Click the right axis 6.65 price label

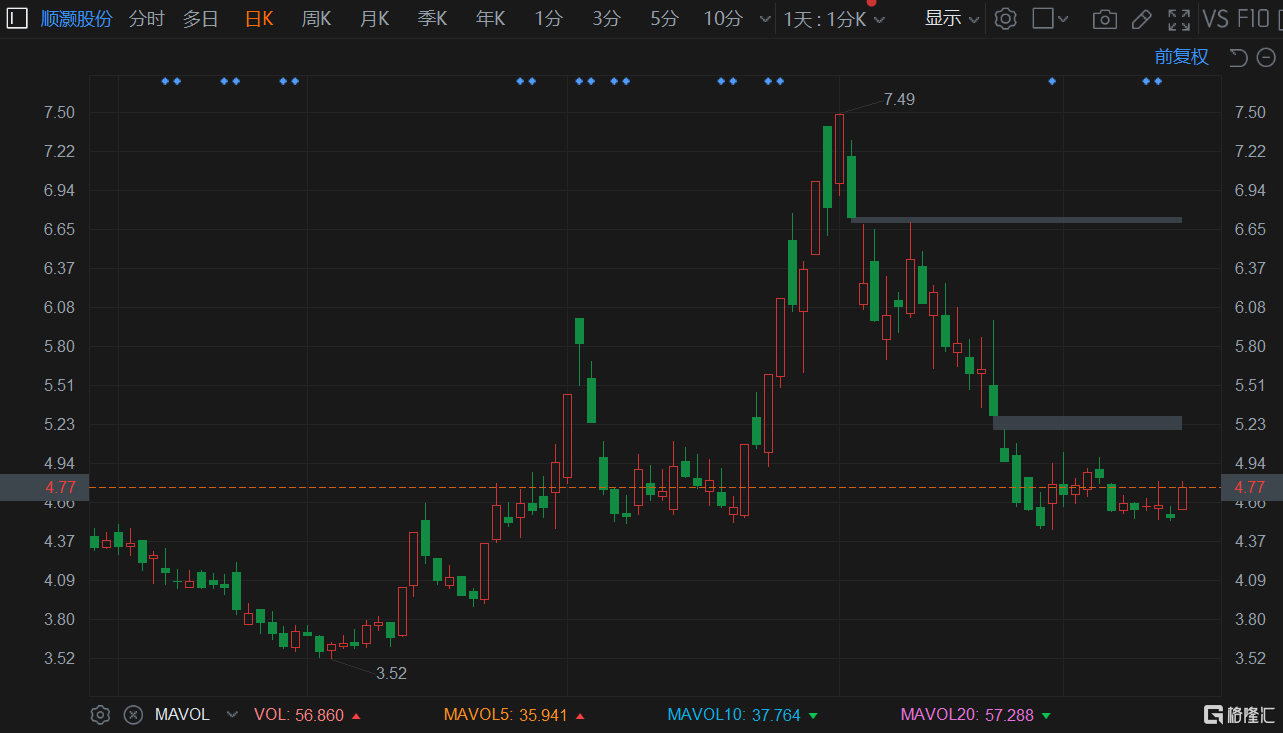(x=1251, y=229)
